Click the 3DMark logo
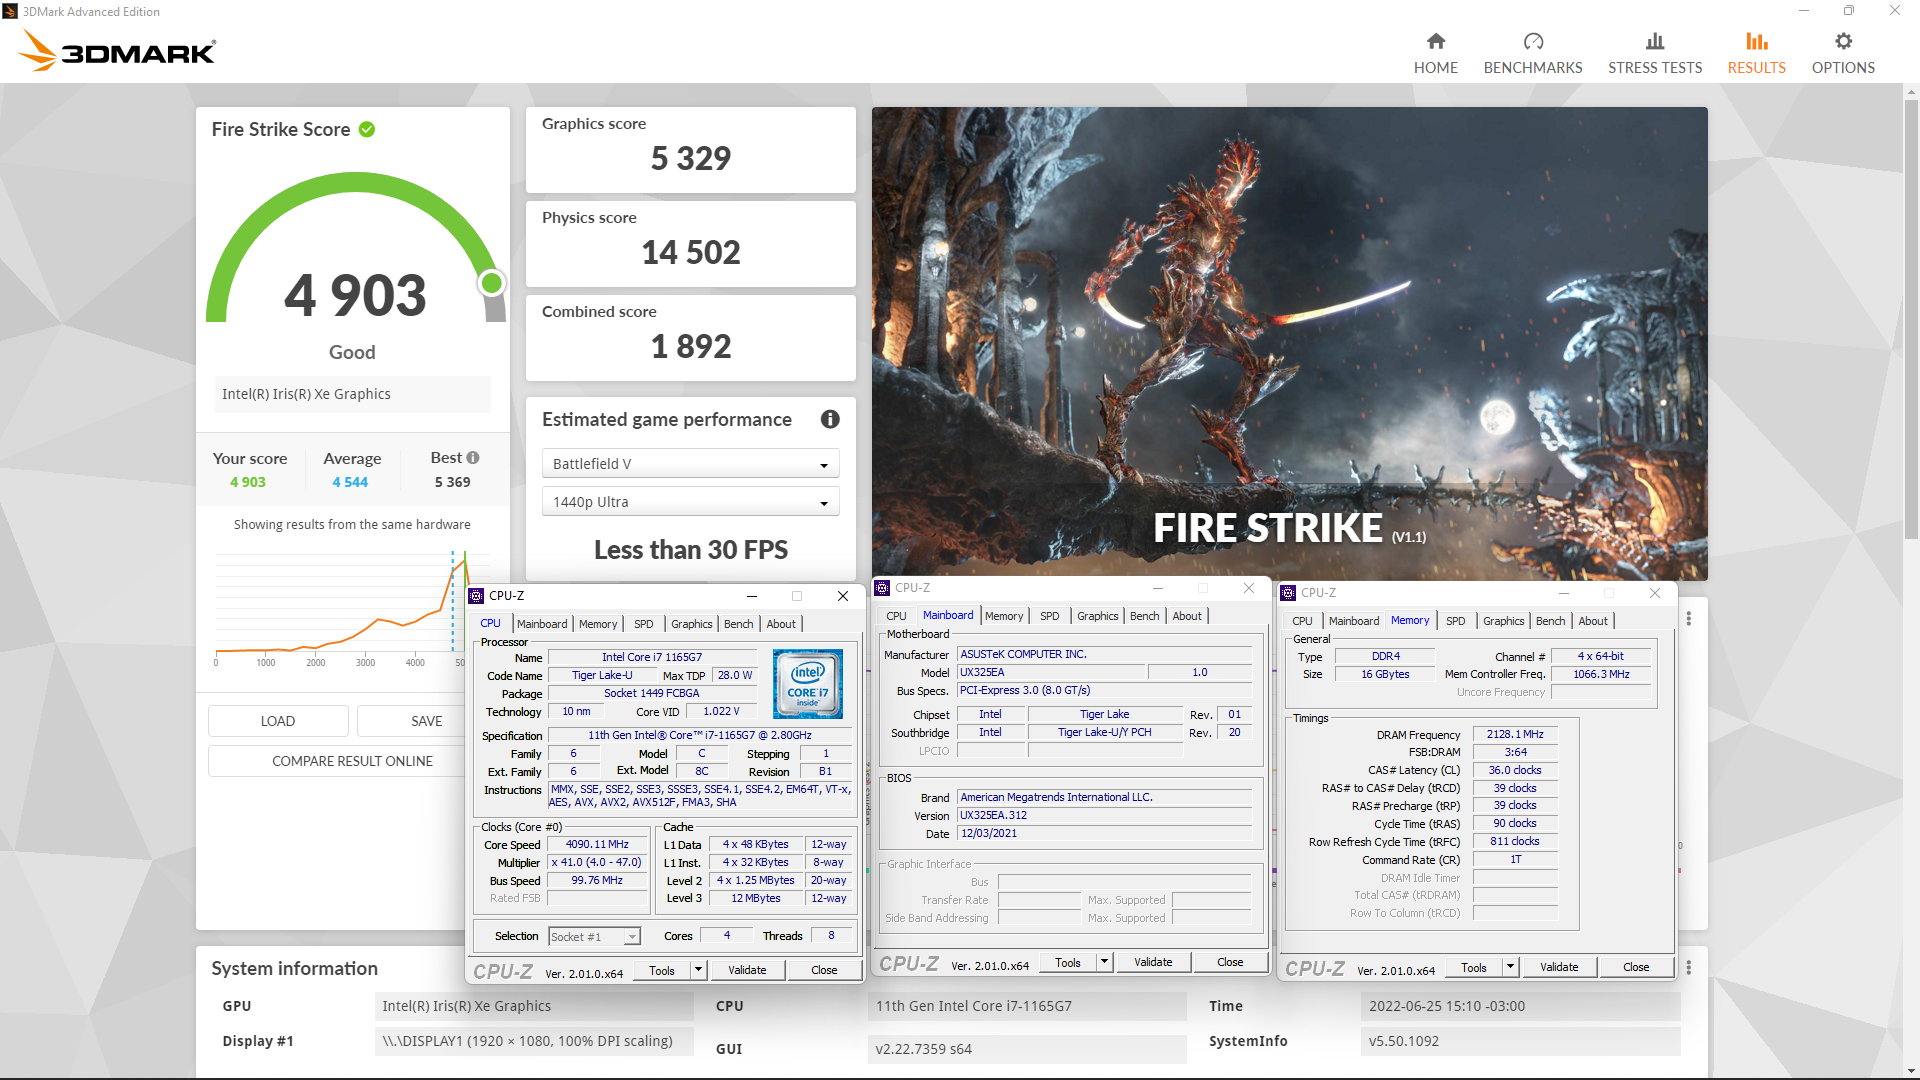The image size is (1920, 1080). tap(118, 50)
